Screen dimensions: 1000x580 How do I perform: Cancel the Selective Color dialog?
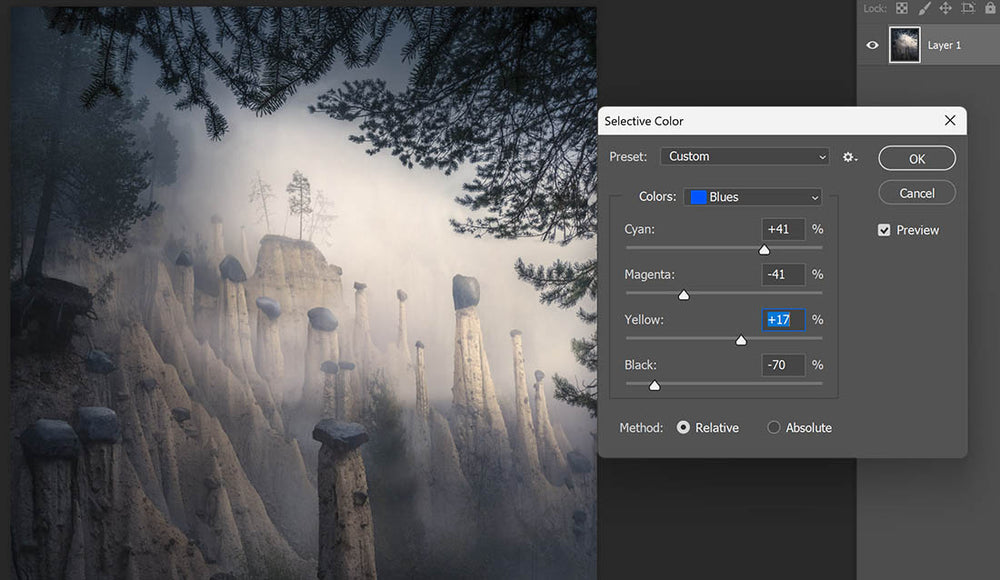click(916, 193)
